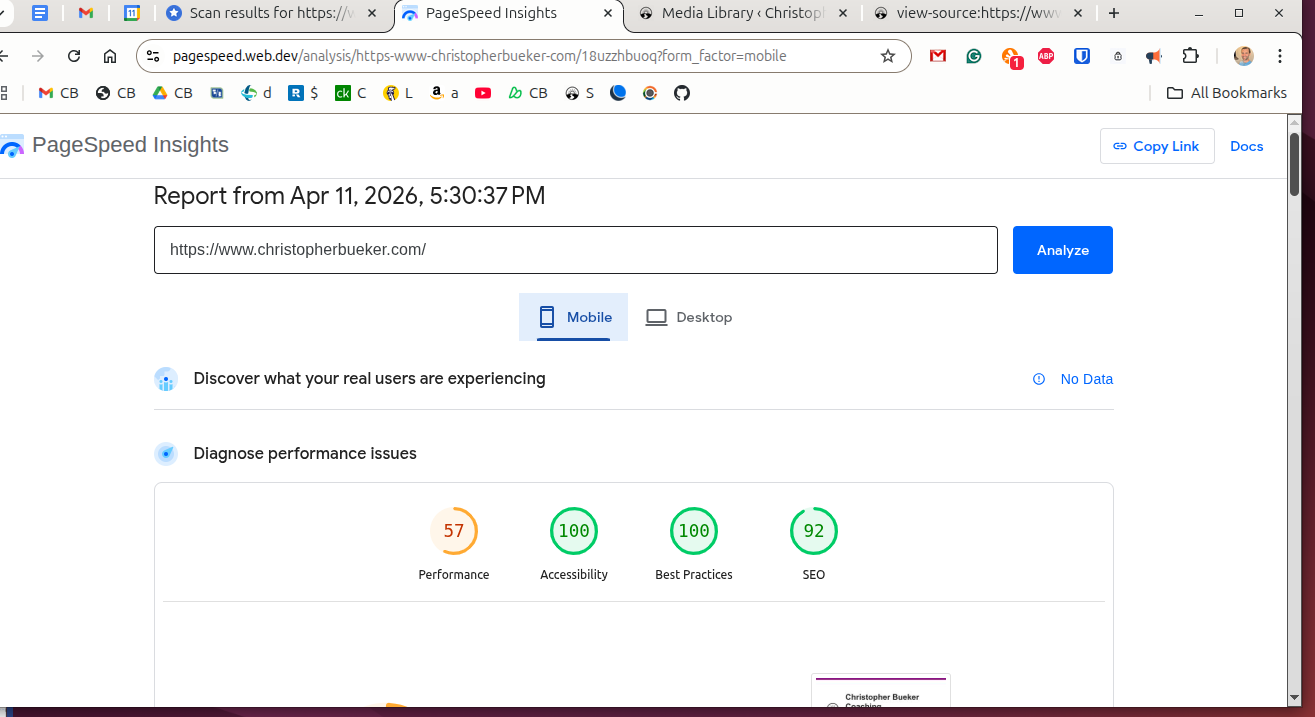Click the "Diagnose performance issues" heading
This screenshot has height=717, width=1315.
305,454
